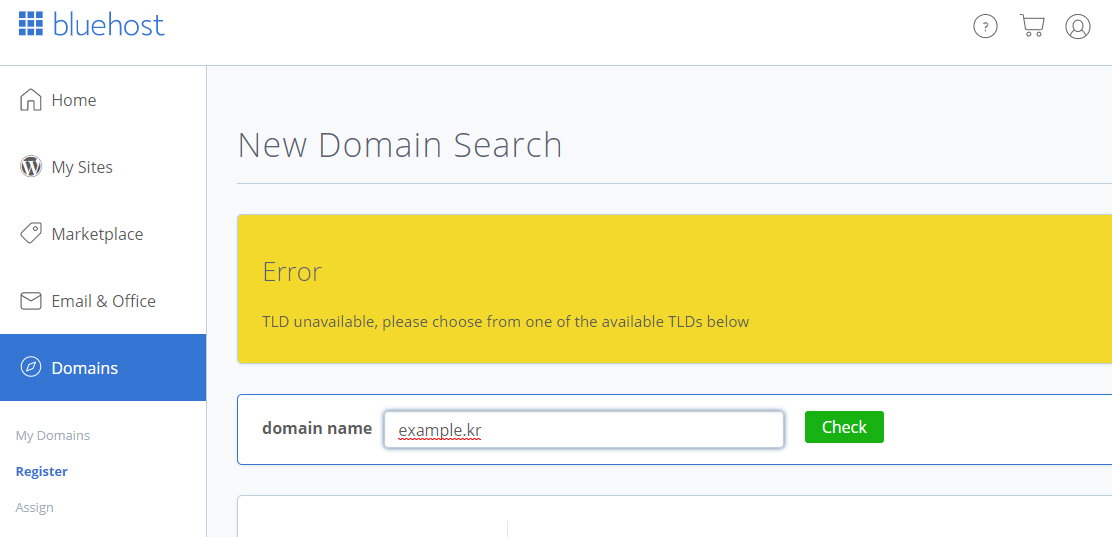Click the bluehost wordmark text
Viewport: 1112px width, 537px height.
tap(109, 24)
